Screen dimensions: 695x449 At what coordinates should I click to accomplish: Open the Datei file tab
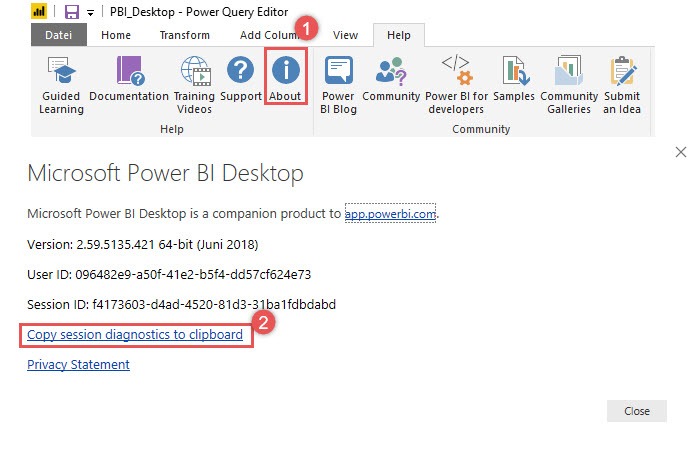(59, 35)
